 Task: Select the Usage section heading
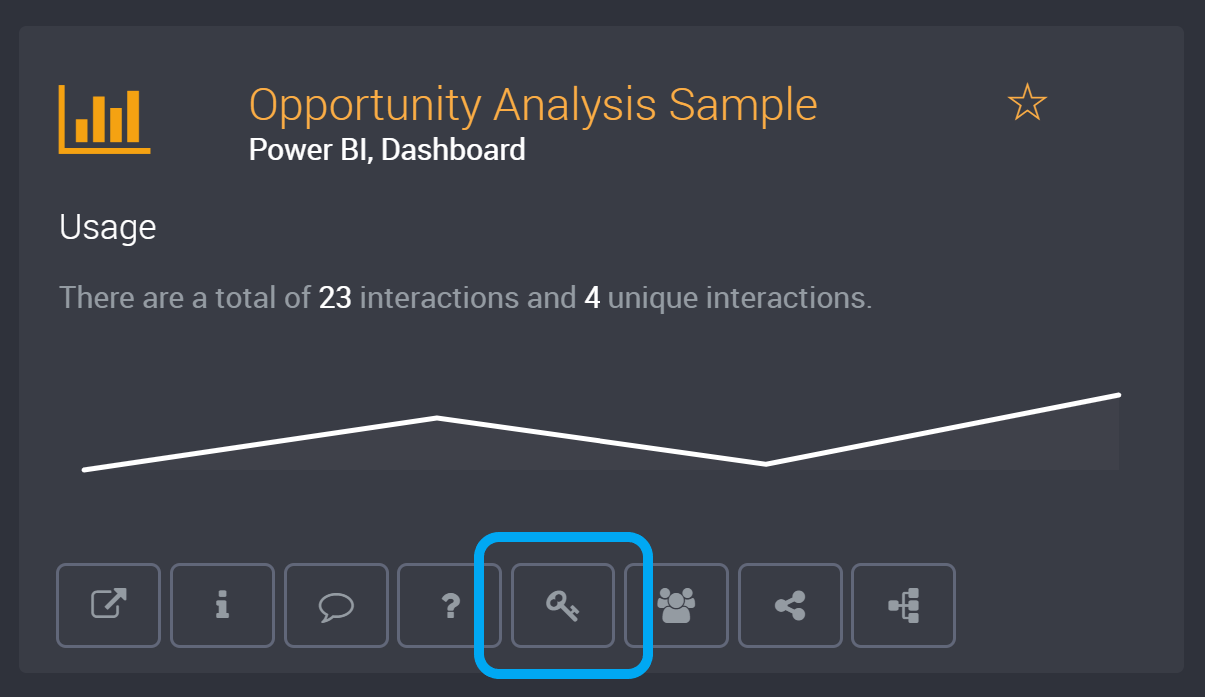[108, 228]
